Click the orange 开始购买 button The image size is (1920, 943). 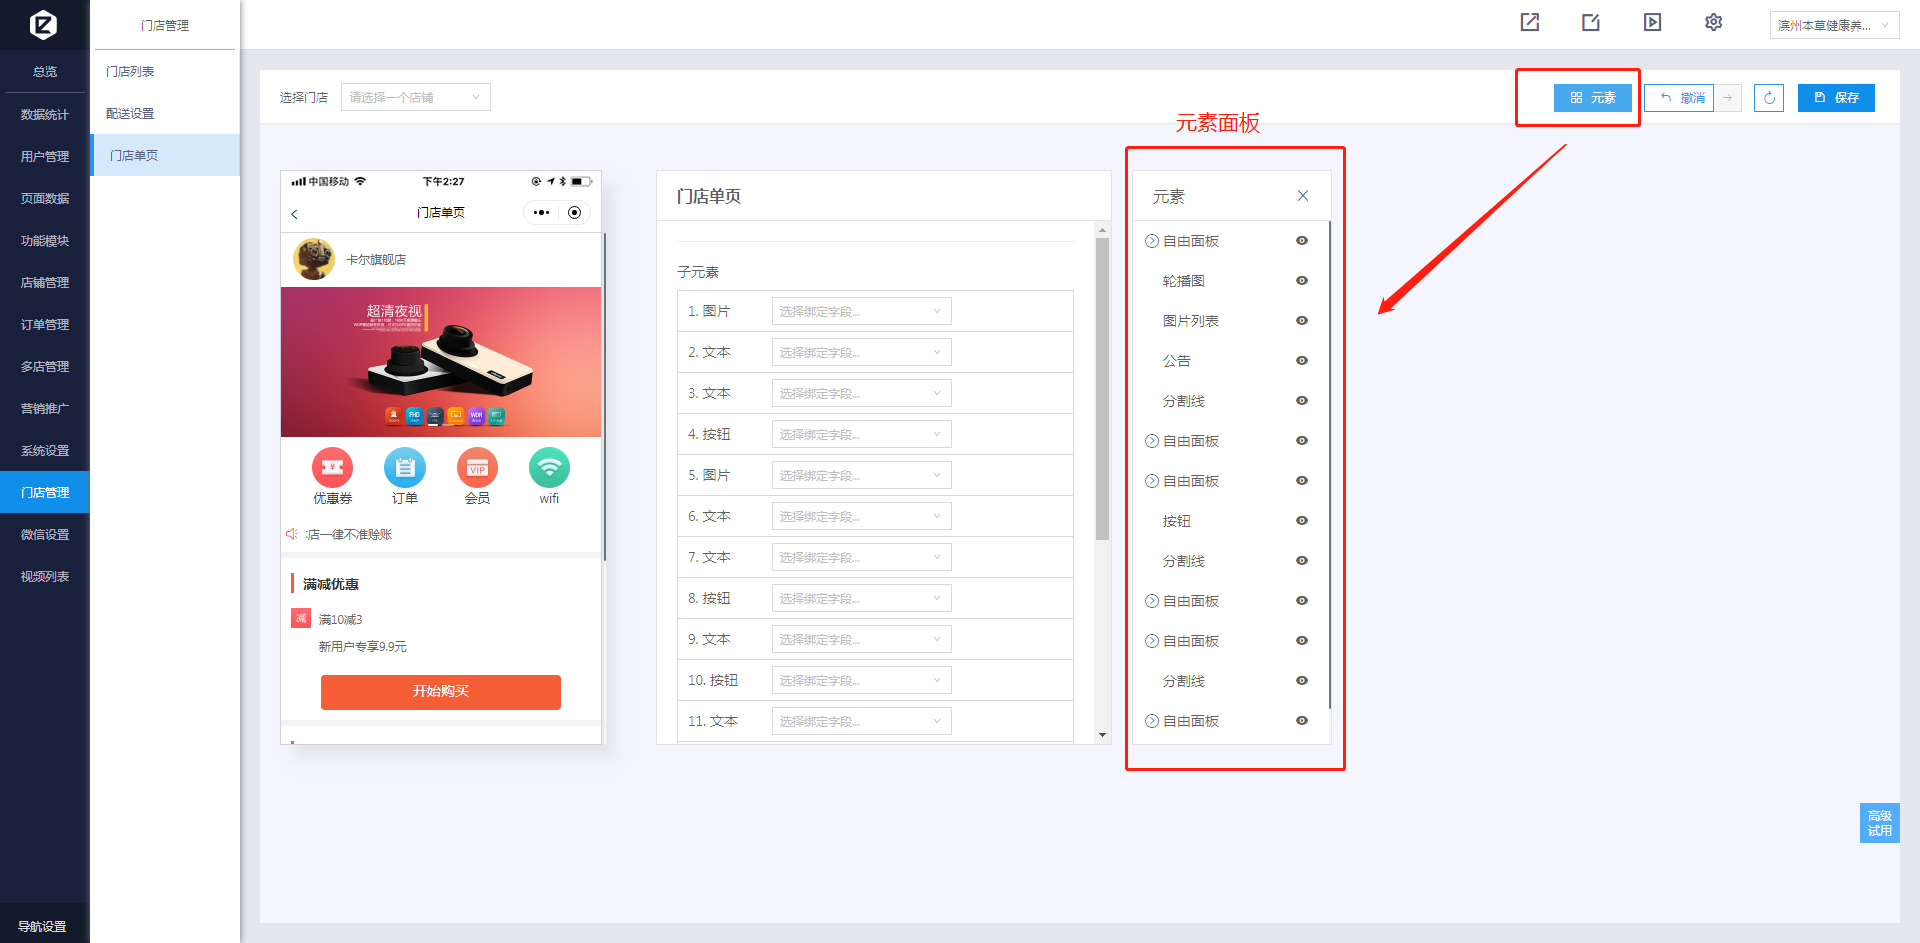coord(440,691)
